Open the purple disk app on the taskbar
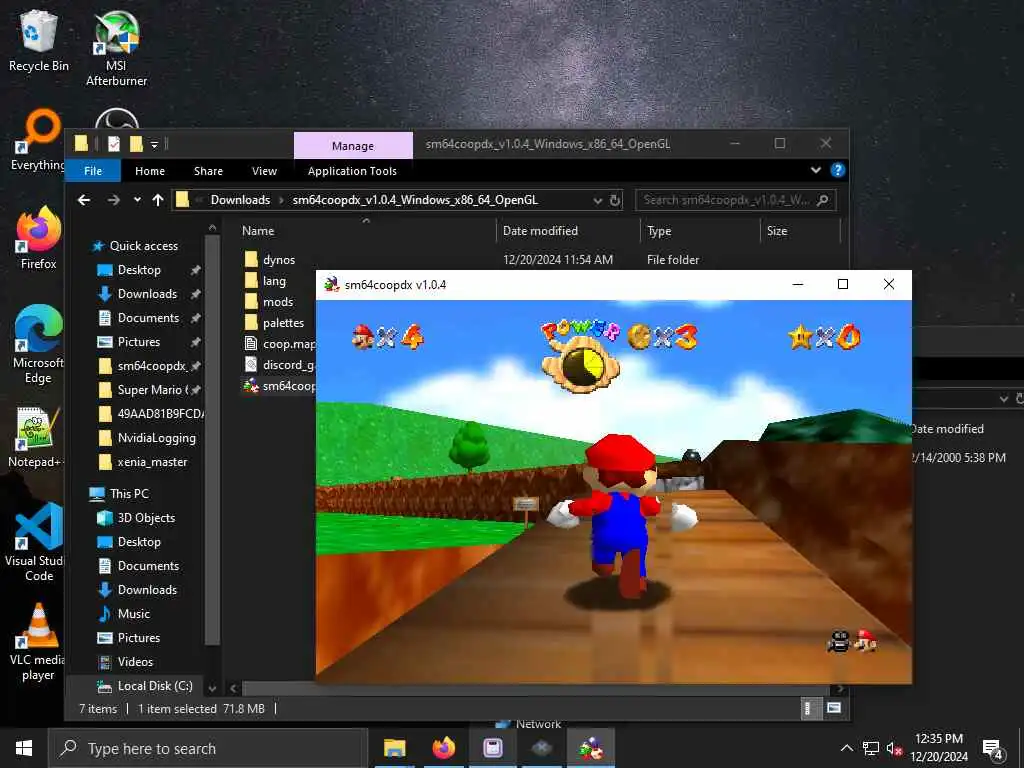The height and width of the screenshot is (768, 1024). 492,748
